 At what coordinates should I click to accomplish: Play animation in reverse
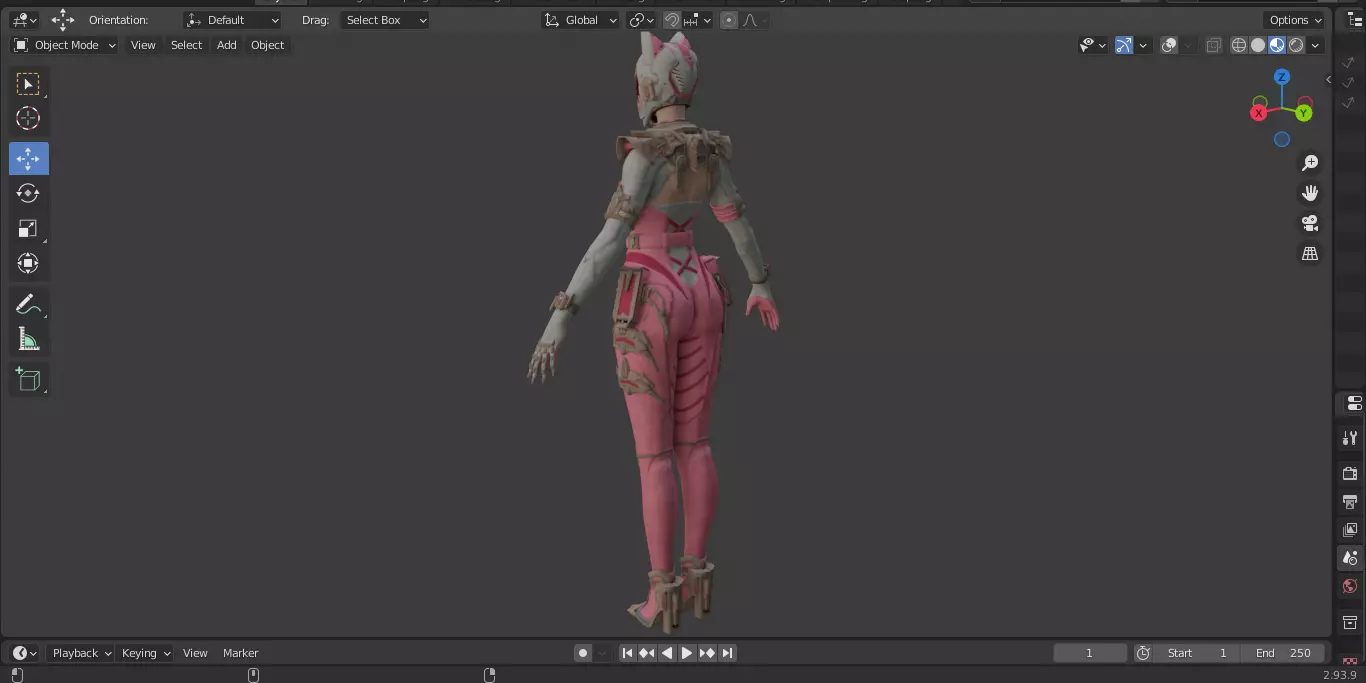pyautogui.click(x=667, y=653)
